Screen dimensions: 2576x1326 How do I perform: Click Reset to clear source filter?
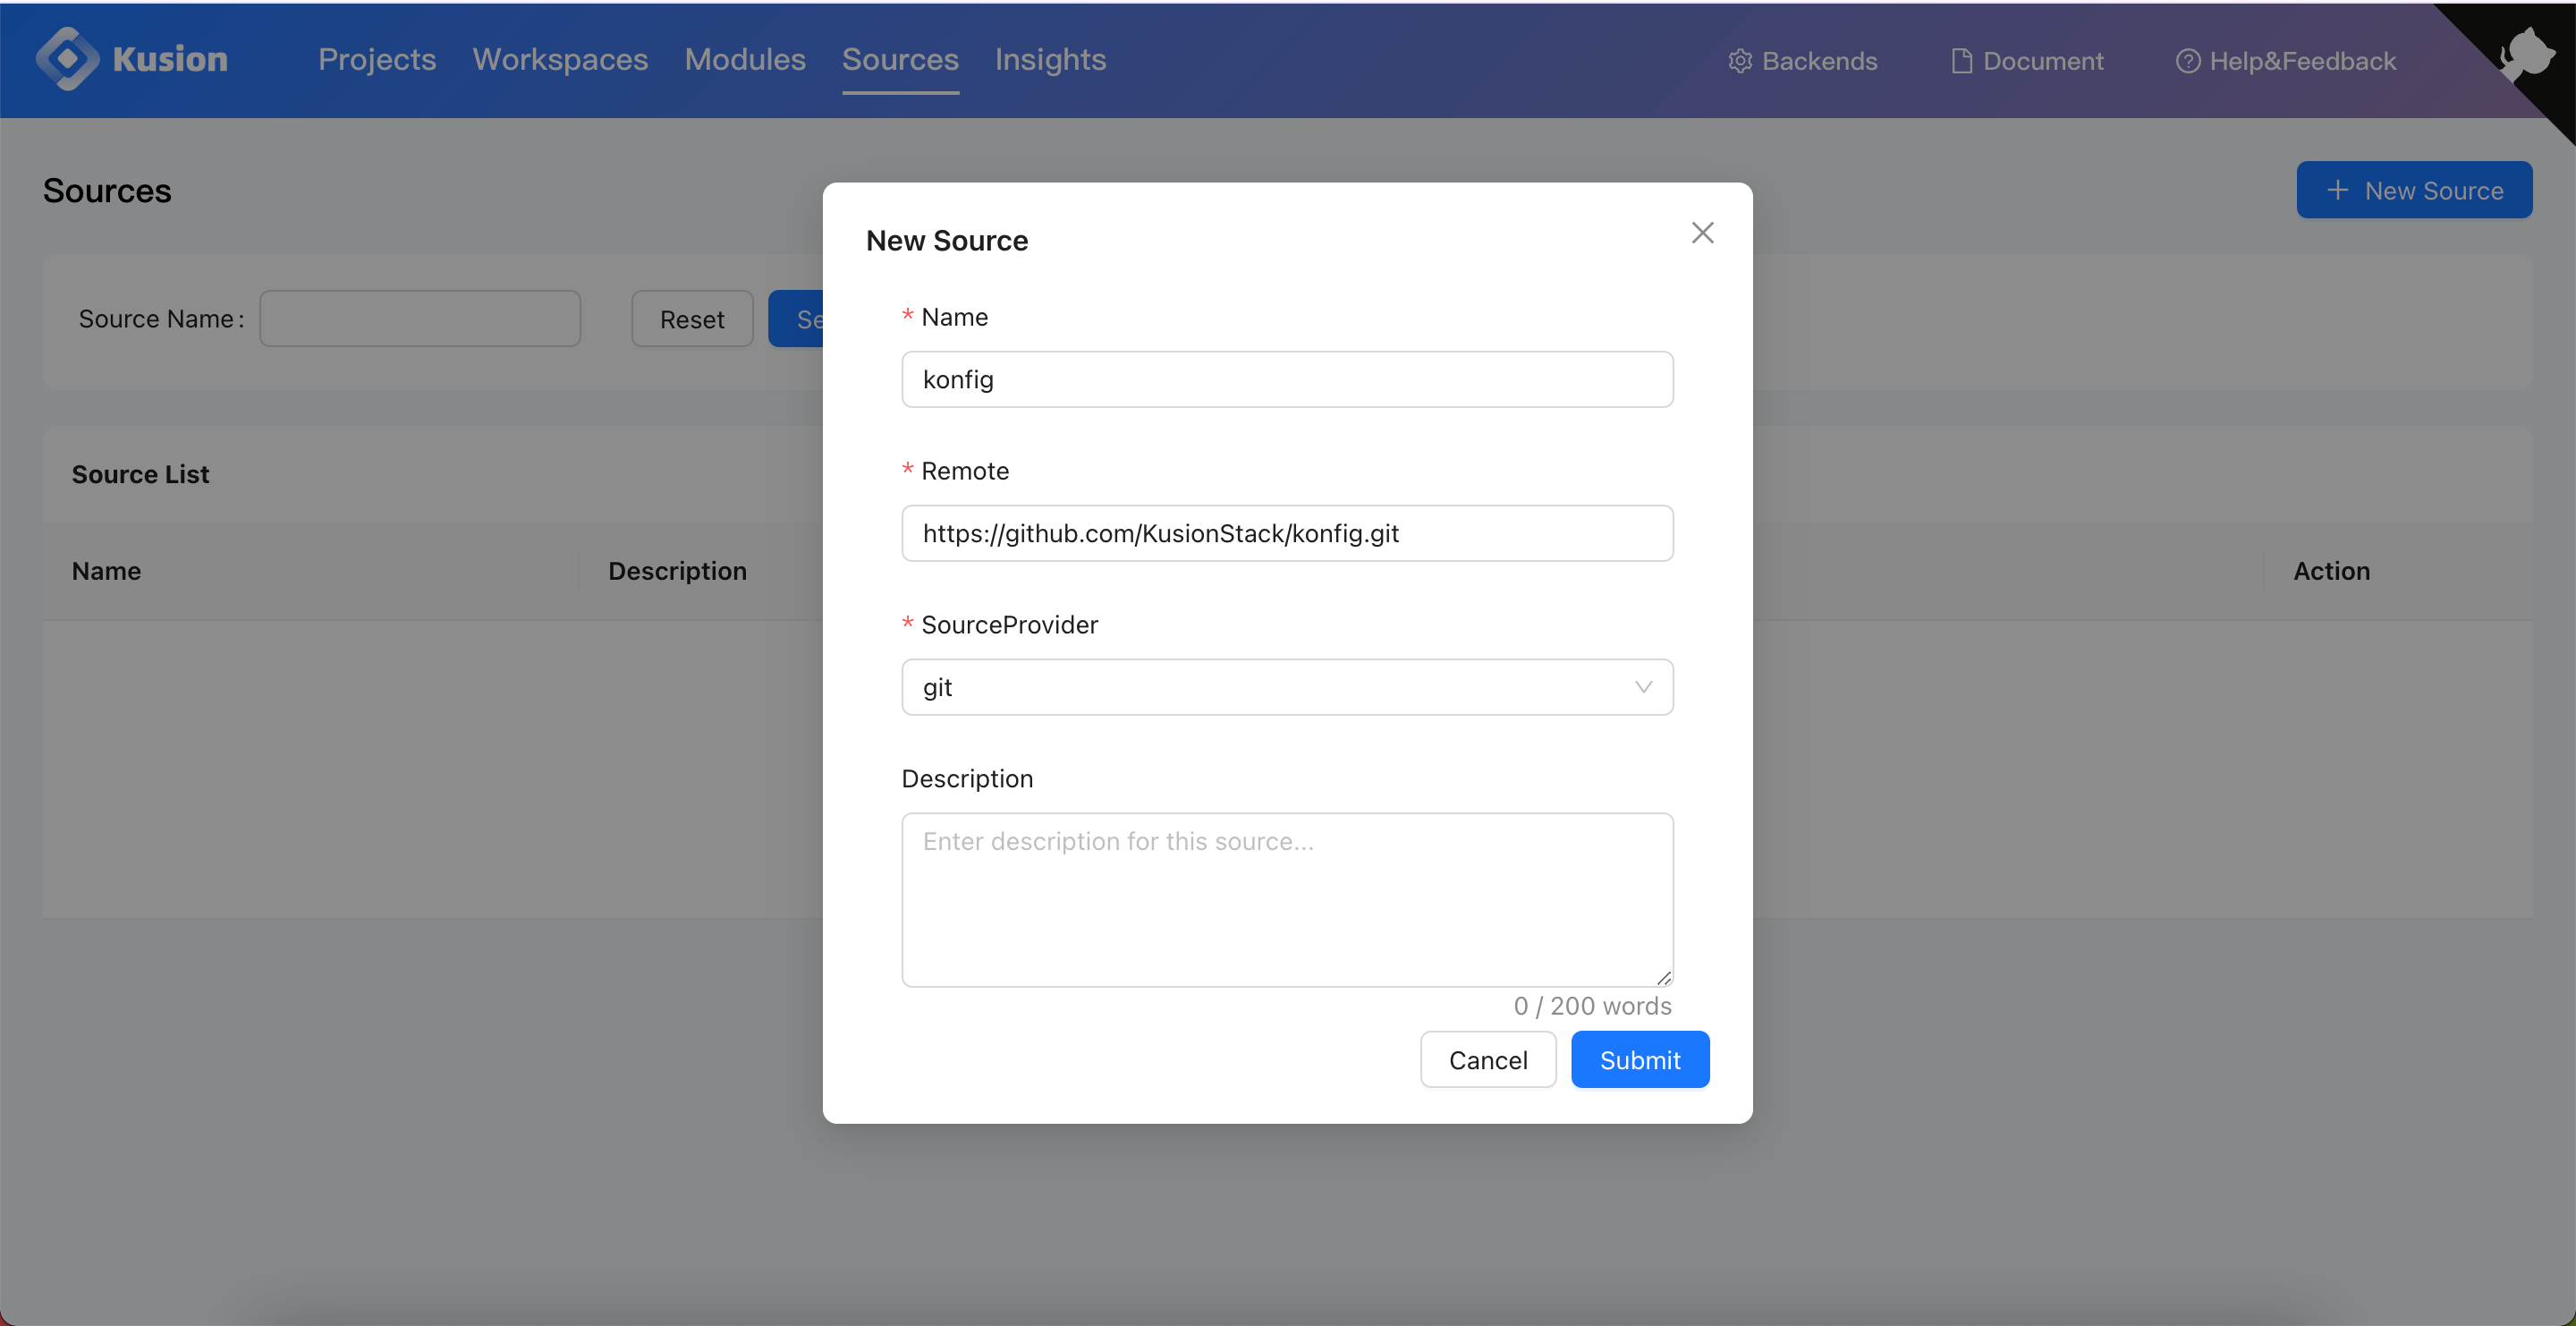(x=690, y=318)
